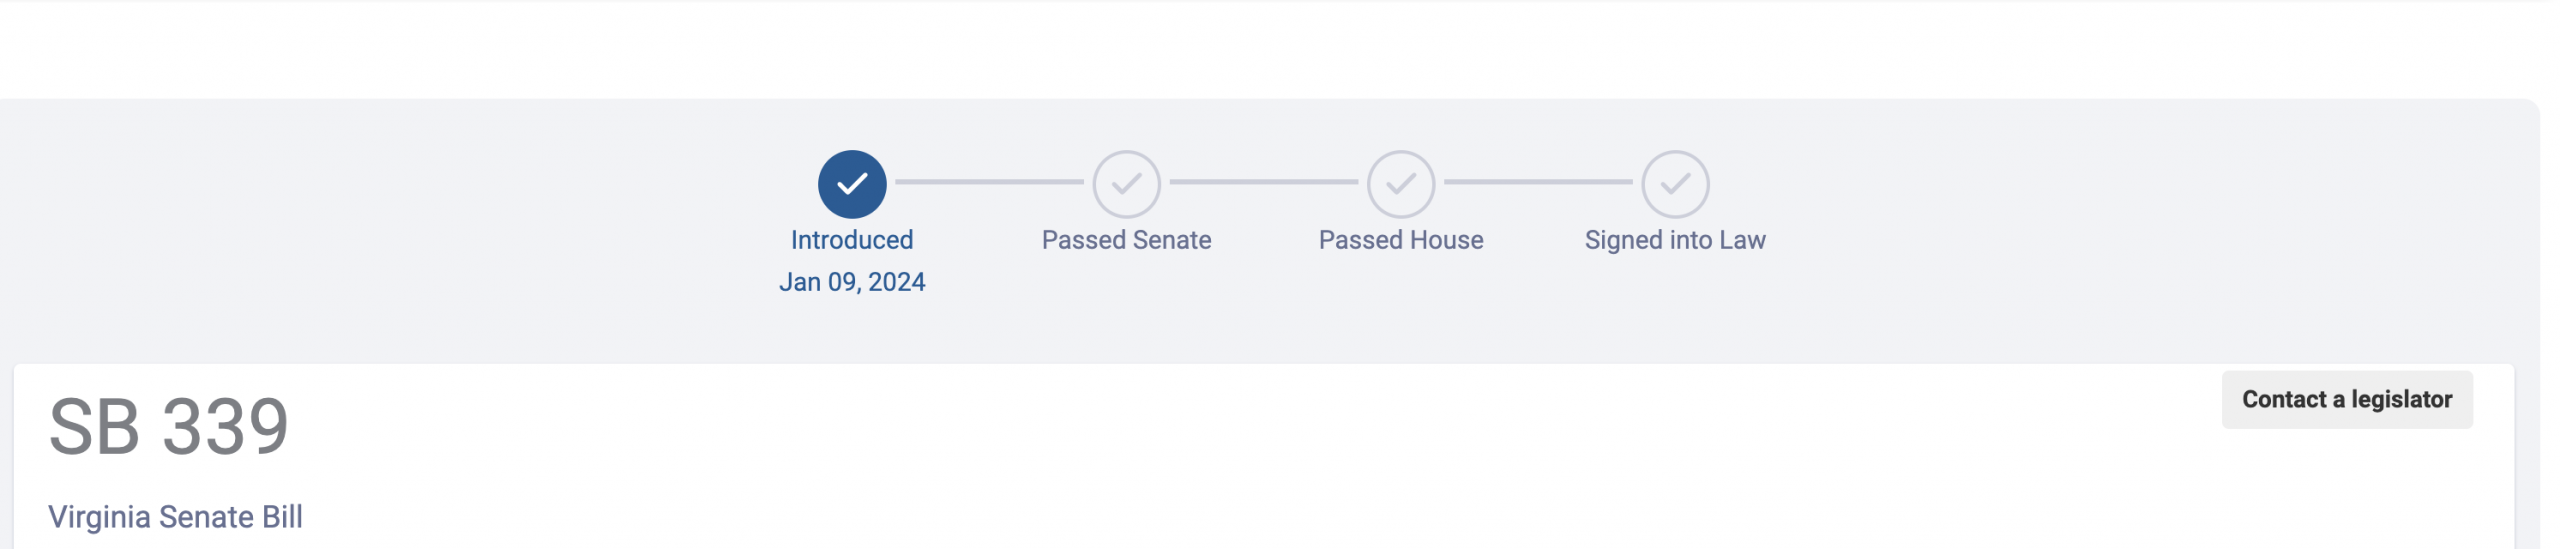Click the Jan 09, 2024 introduced date
2560x549 pixels.
tap(852, 282)
